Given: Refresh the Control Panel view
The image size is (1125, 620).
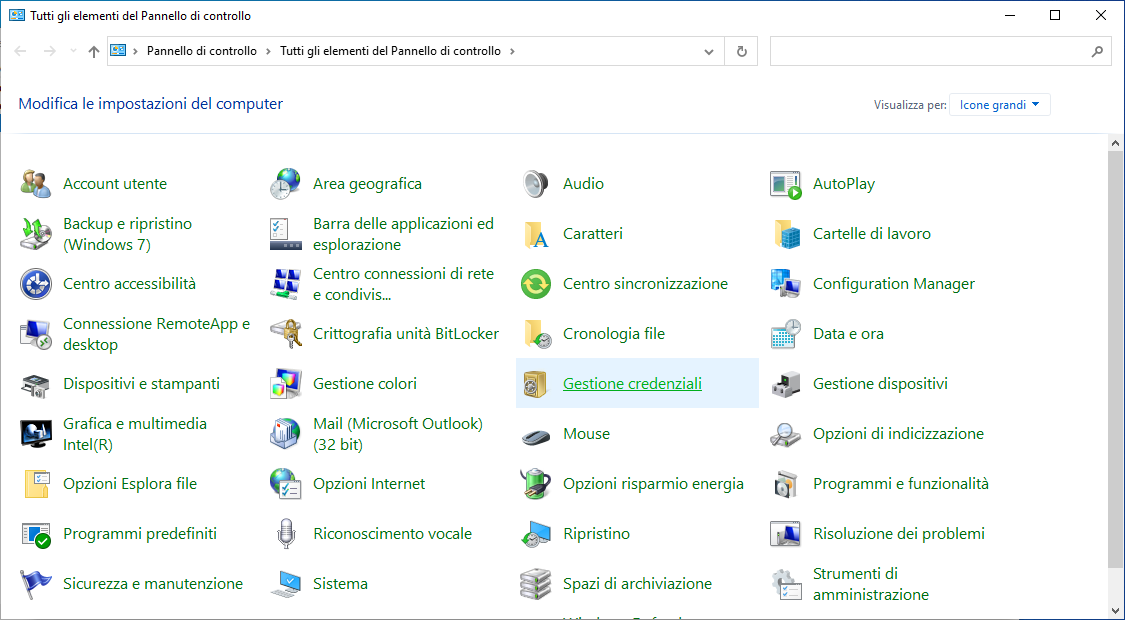Looking at the screenshot, I should pyautogui.click(x=742, y=52).
